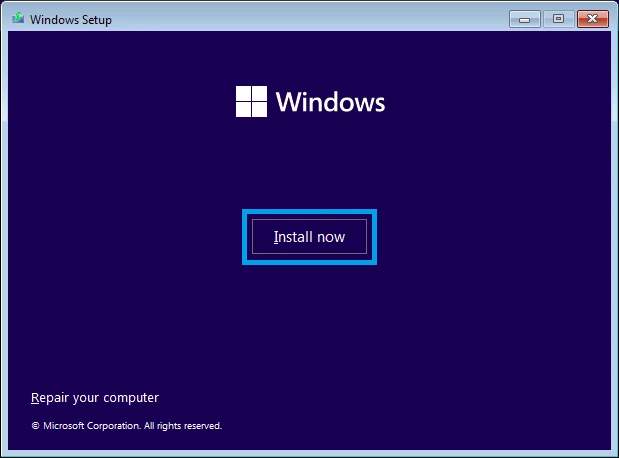The width and height of the screenshot is (619, 458).
Task: Click the Install now button
Action: click(x=309, y=237)
